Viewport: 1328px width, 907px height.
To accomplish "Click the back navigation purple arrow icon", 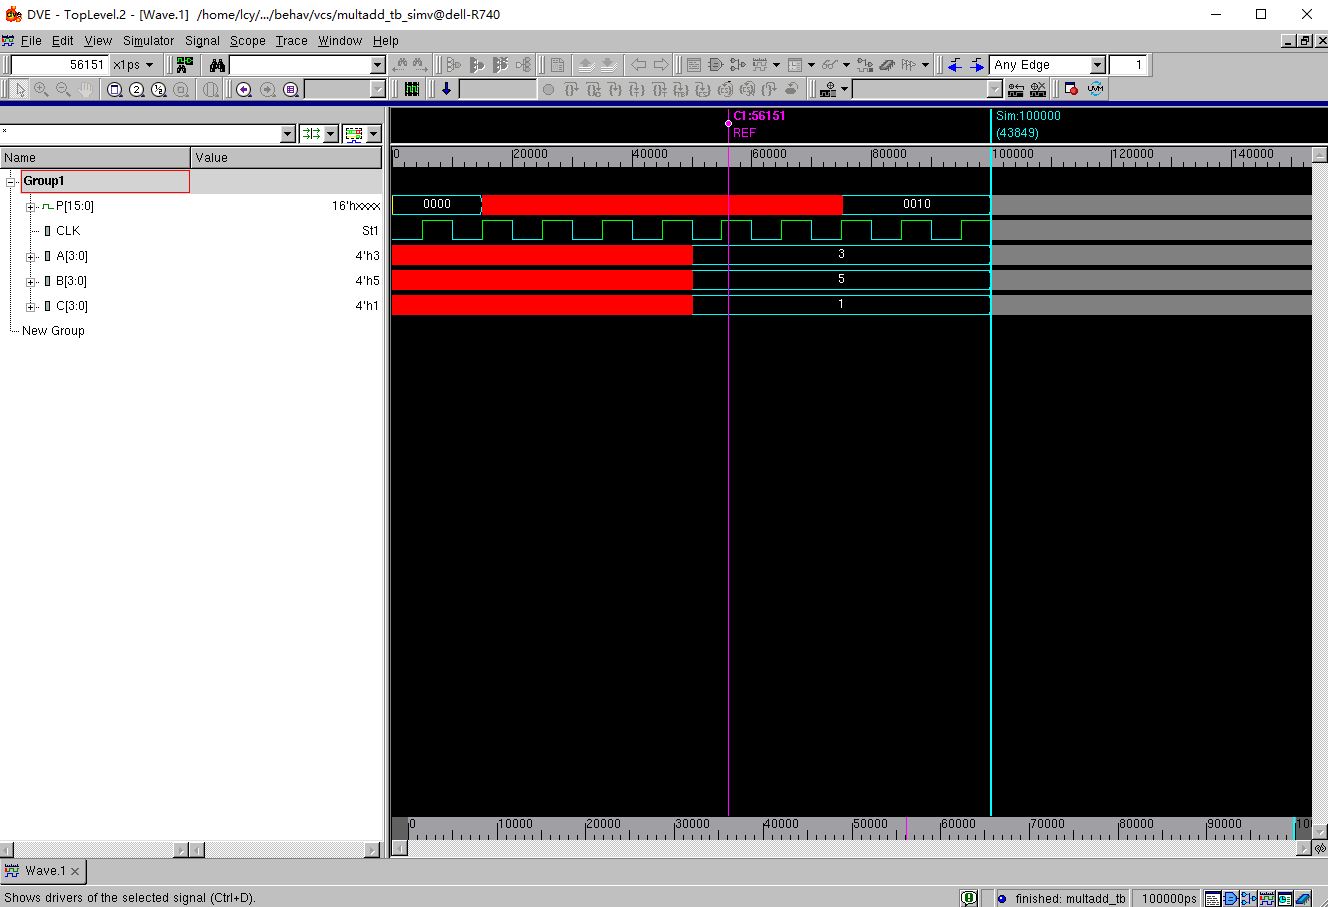I will click(x=244, y=89).
